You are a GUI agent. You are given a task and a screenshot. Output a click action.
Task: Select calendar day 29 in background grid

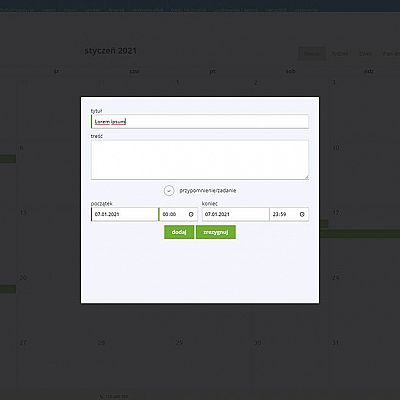pyautogui.click(x=179, y=342)
